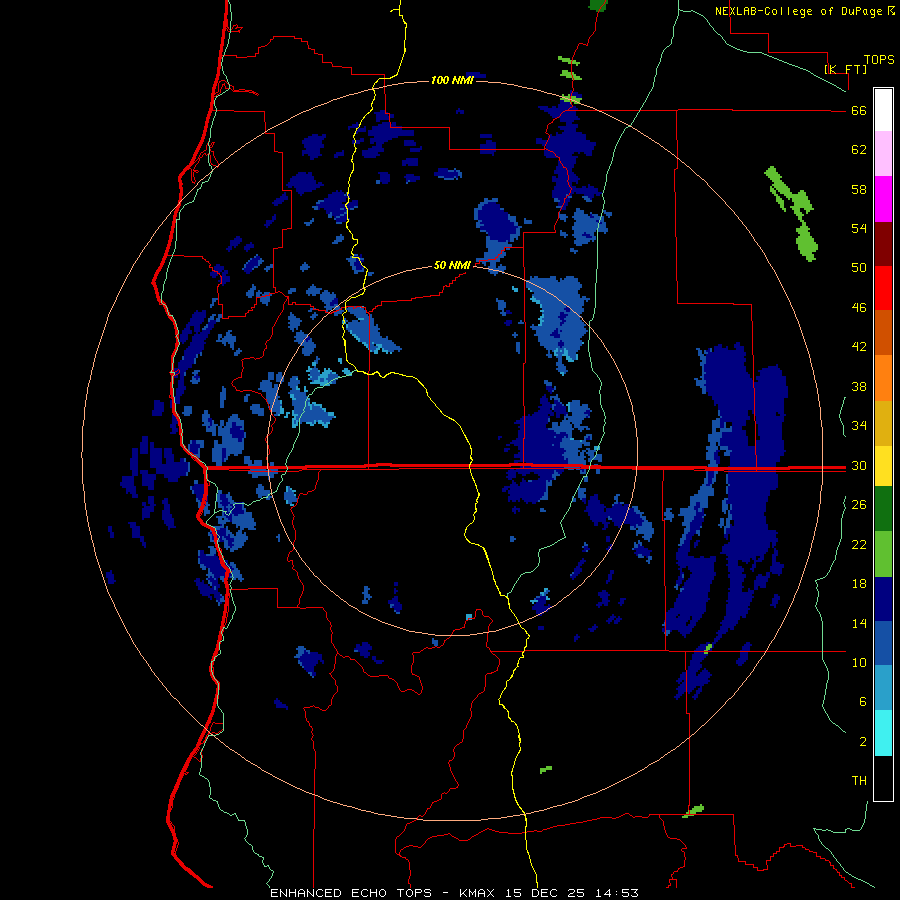900x900 pixels.
Task: Click the white swatch atop the tops legend
Action: [883, 110]
